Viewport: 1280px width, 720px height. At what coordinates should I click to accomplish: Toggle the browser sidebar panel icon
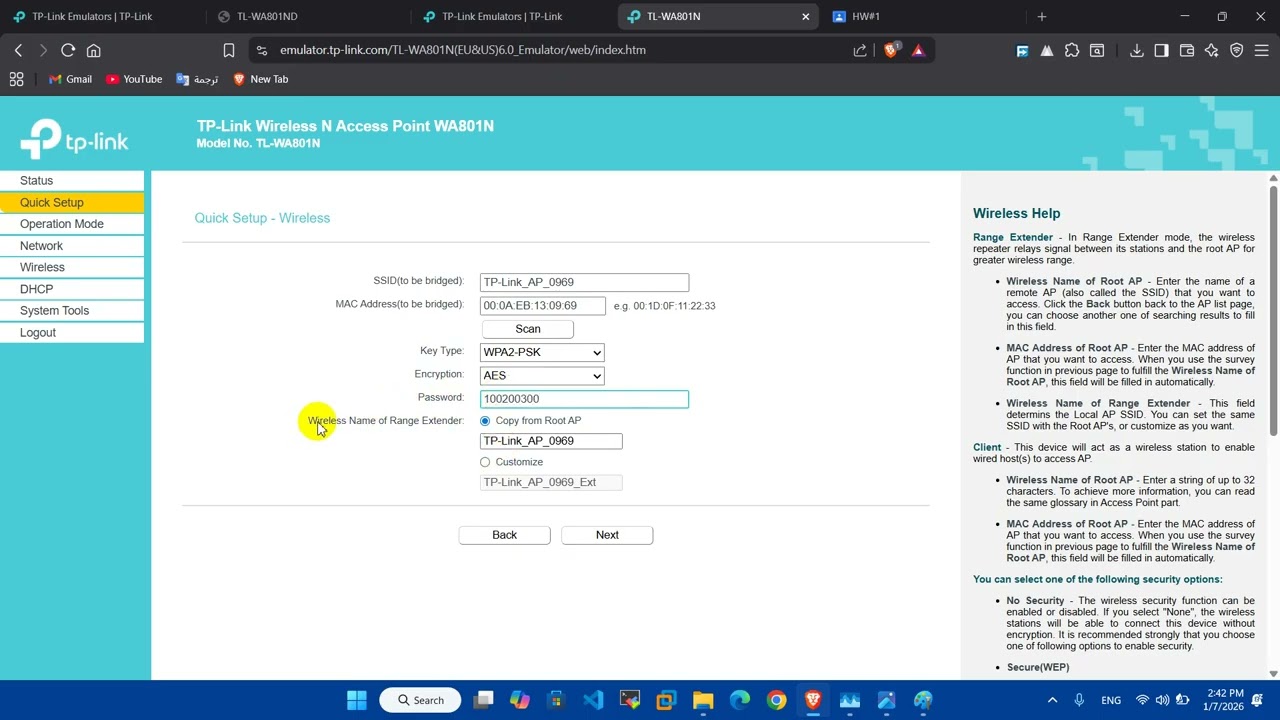1161,50
